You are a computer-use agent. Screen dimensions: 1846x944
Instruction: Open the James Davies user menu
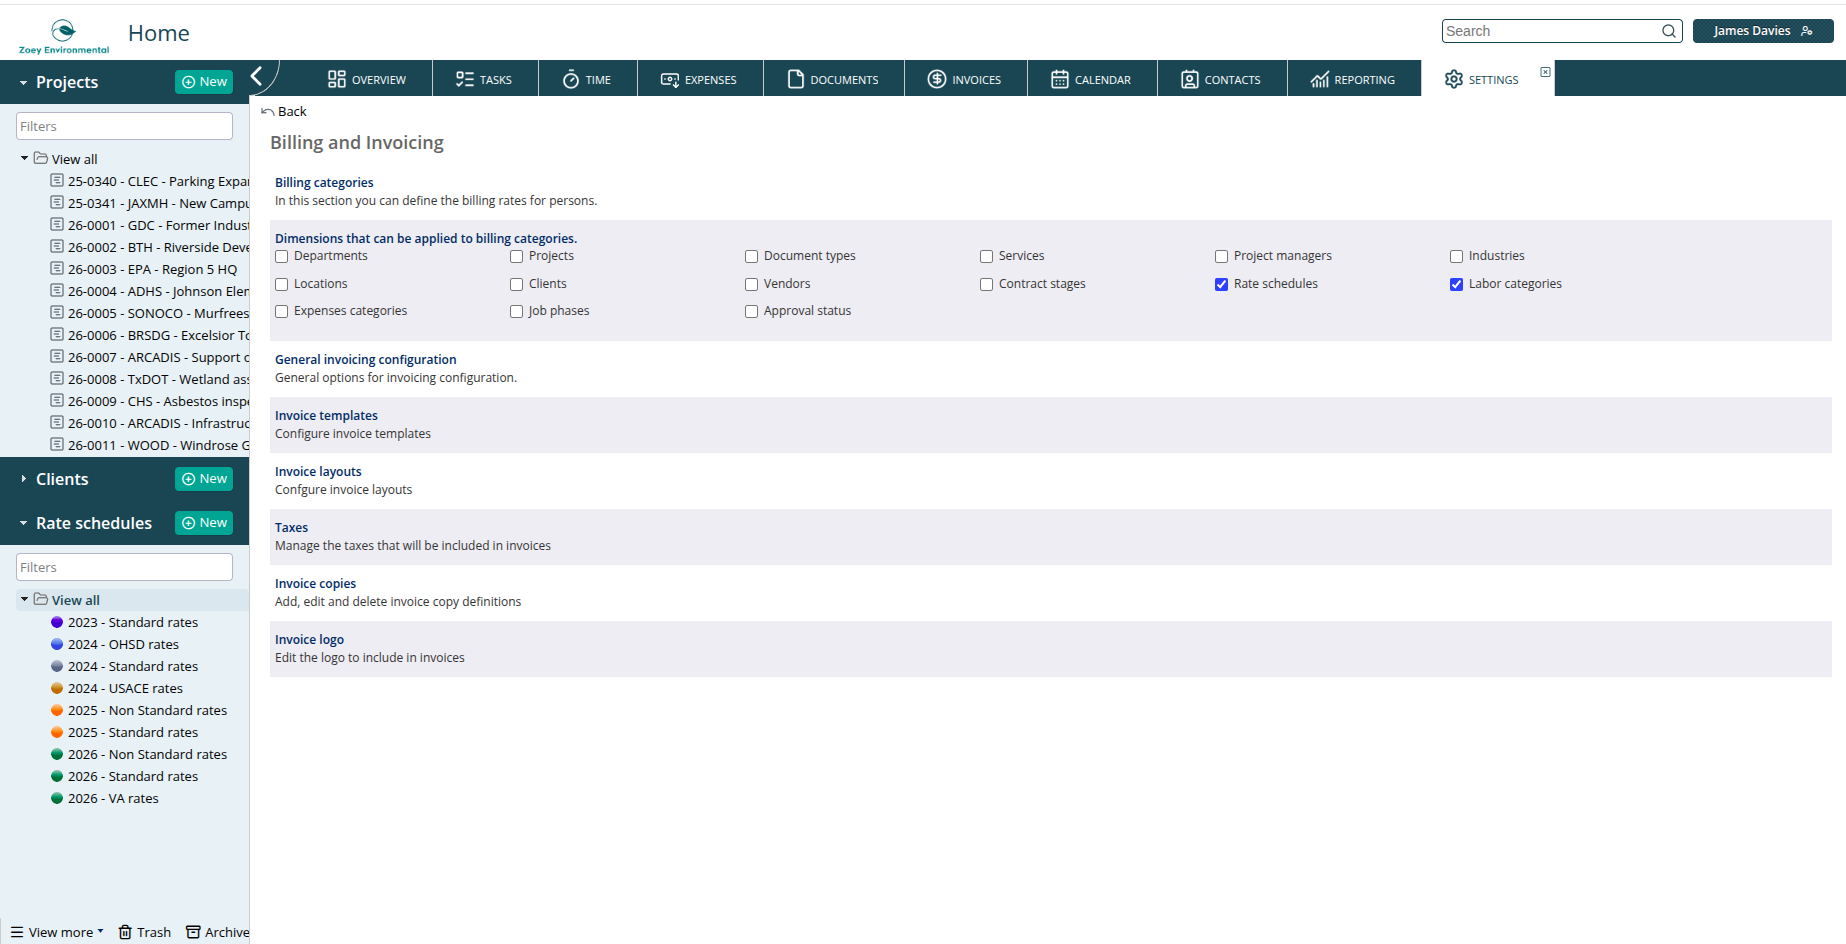point(1762,31)
